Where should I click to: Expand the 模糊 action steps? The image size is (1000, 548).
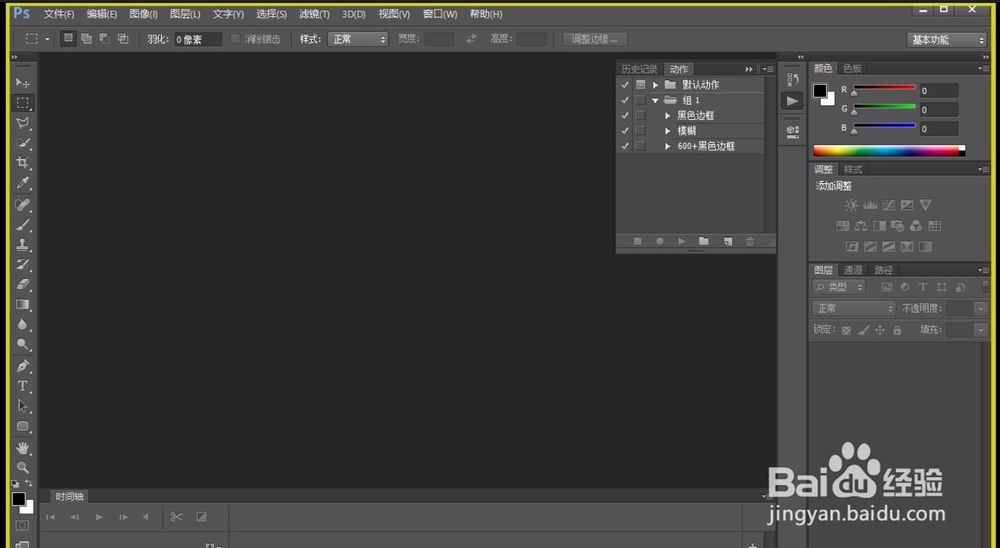click(667, 131)
